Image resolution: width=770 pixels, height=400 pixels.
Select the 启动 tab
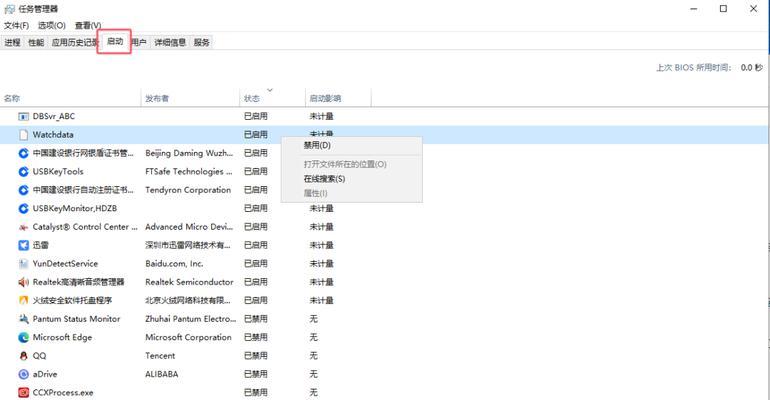(114, 42)
